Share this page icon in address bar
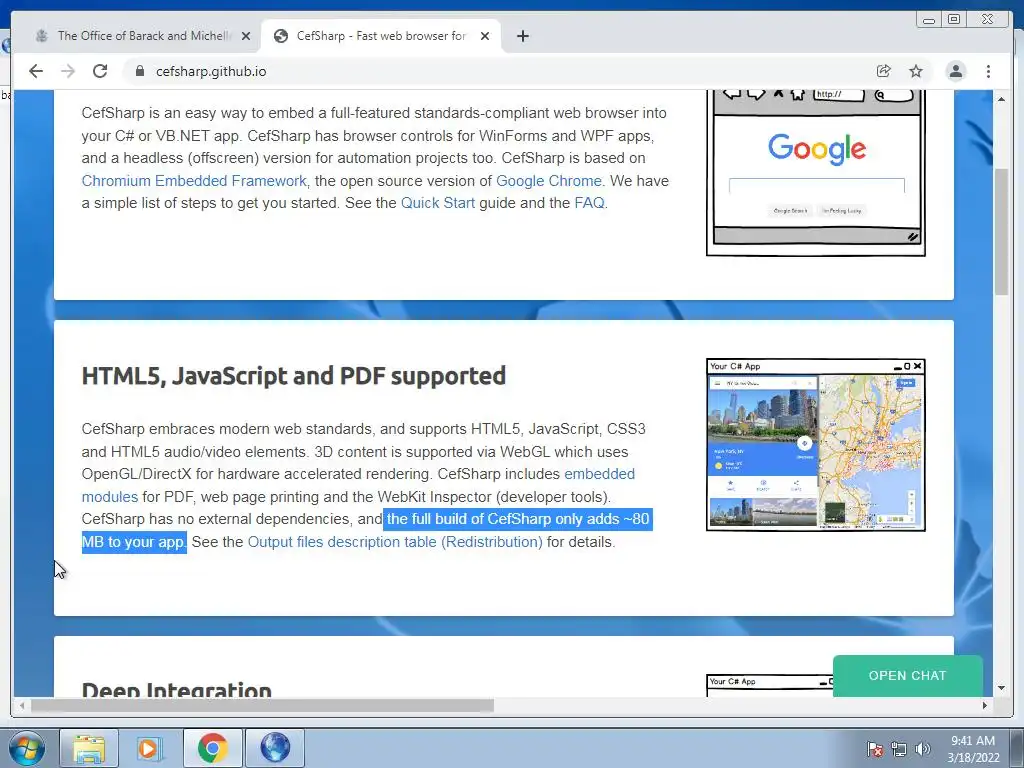 [884, 71]
